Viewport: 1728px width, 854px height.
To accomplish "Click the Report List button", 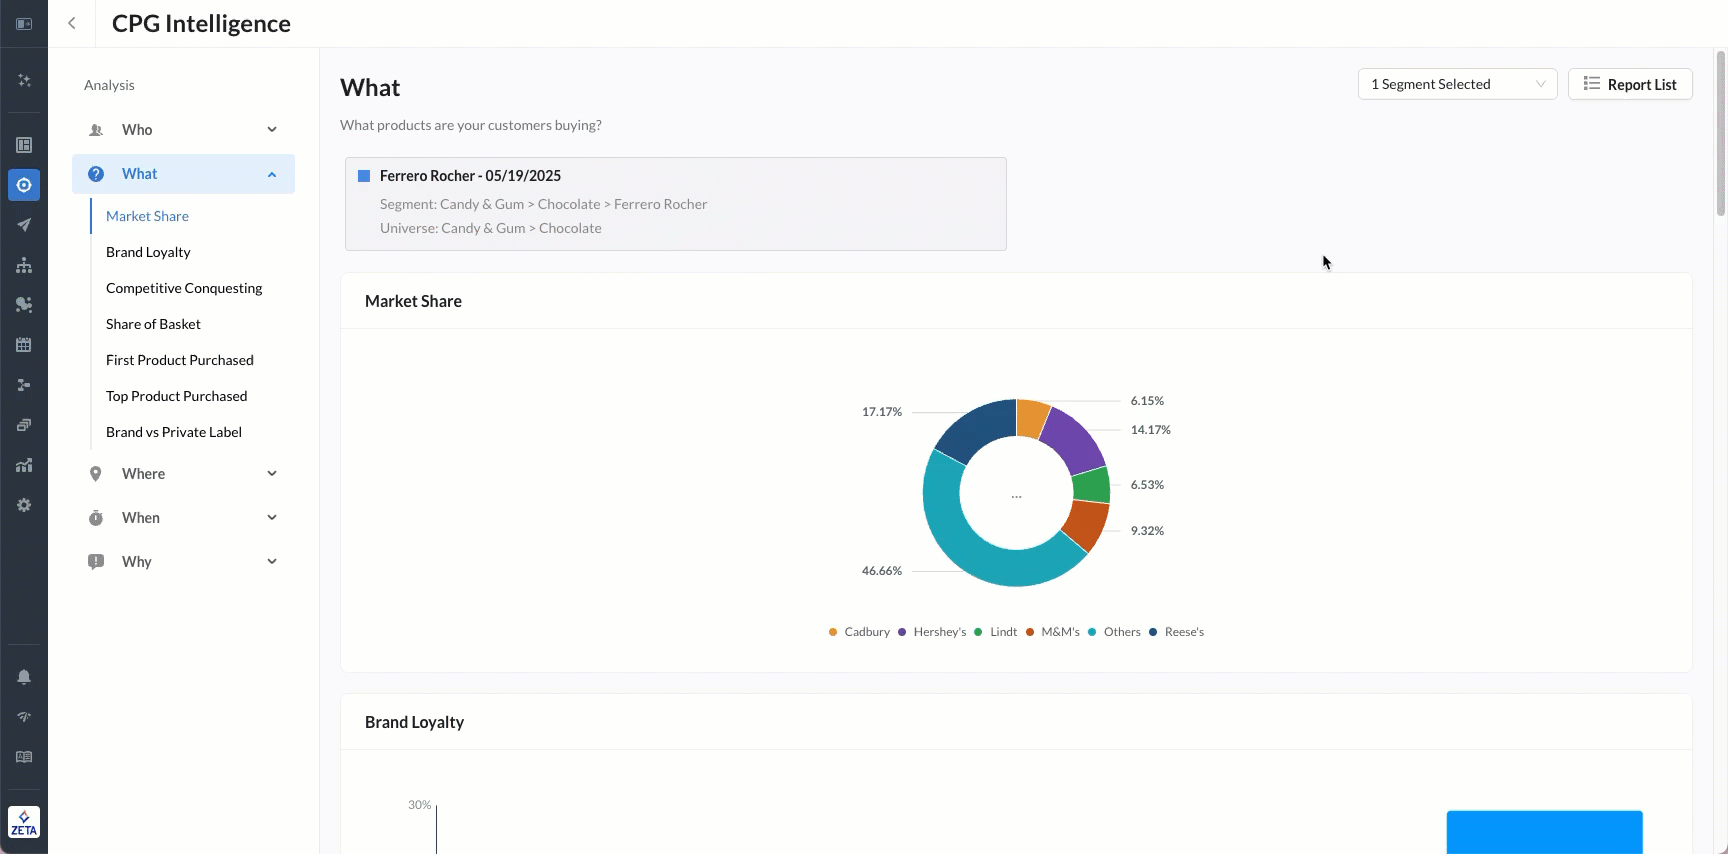I will tap(1630, 84).
